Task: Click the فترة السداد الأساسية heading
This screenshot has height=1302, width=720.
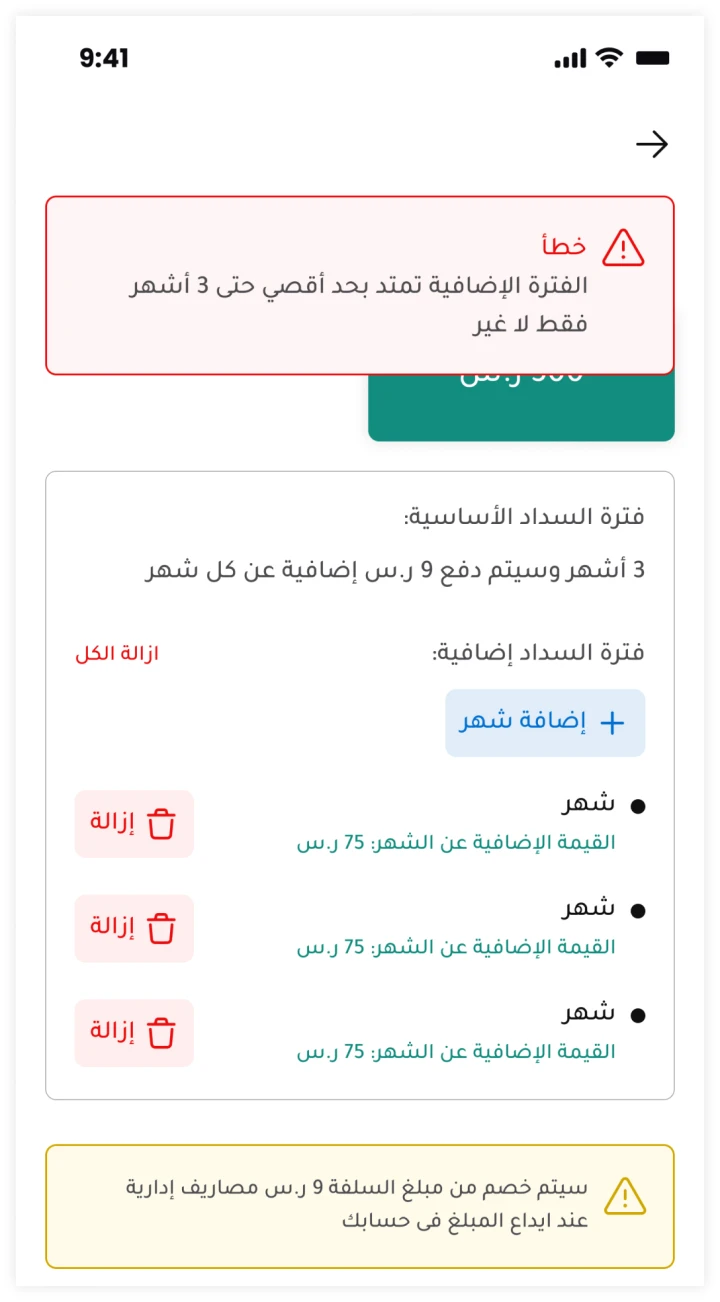Action: click(524, 517)
